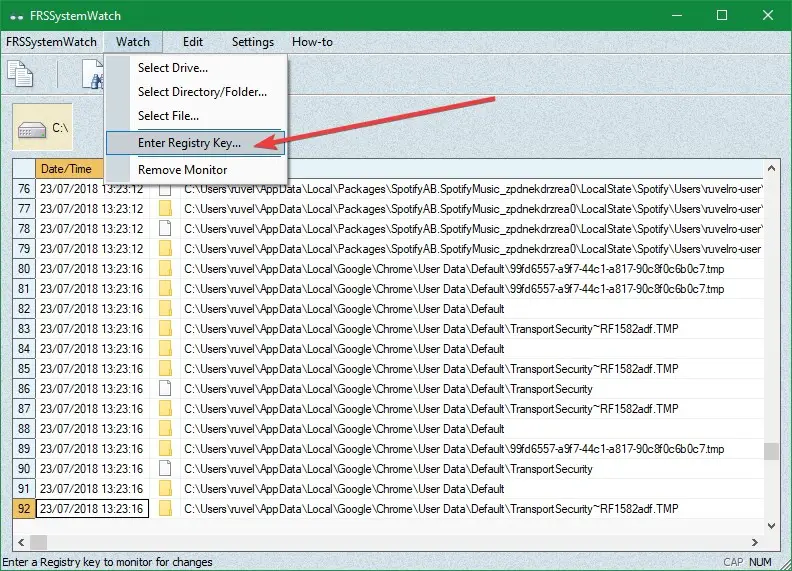Choose Remove Monitor menu entry
792x571 pixels.
pos(196,170)
